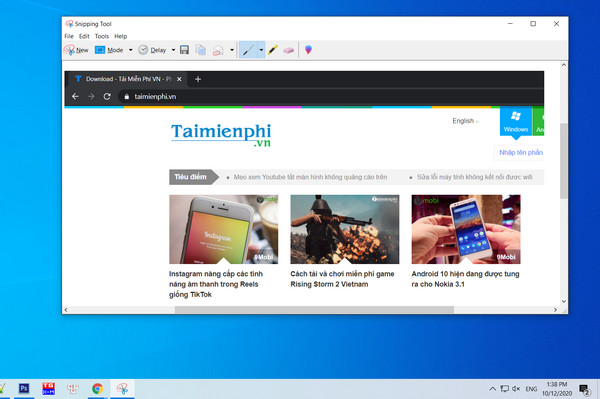This screenshot has height=399, width=600.
Task: Click the 'Cách tải và chơi miễn phí game' headline
Action: pos(342,279)
